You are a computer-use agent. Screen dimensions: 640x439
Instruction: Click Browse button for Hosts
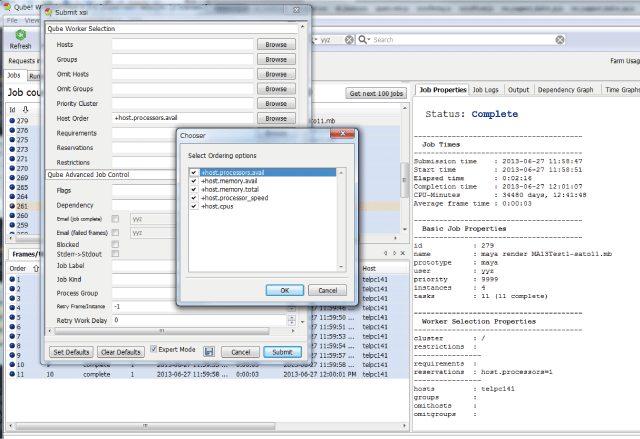[x=276, y=44]
